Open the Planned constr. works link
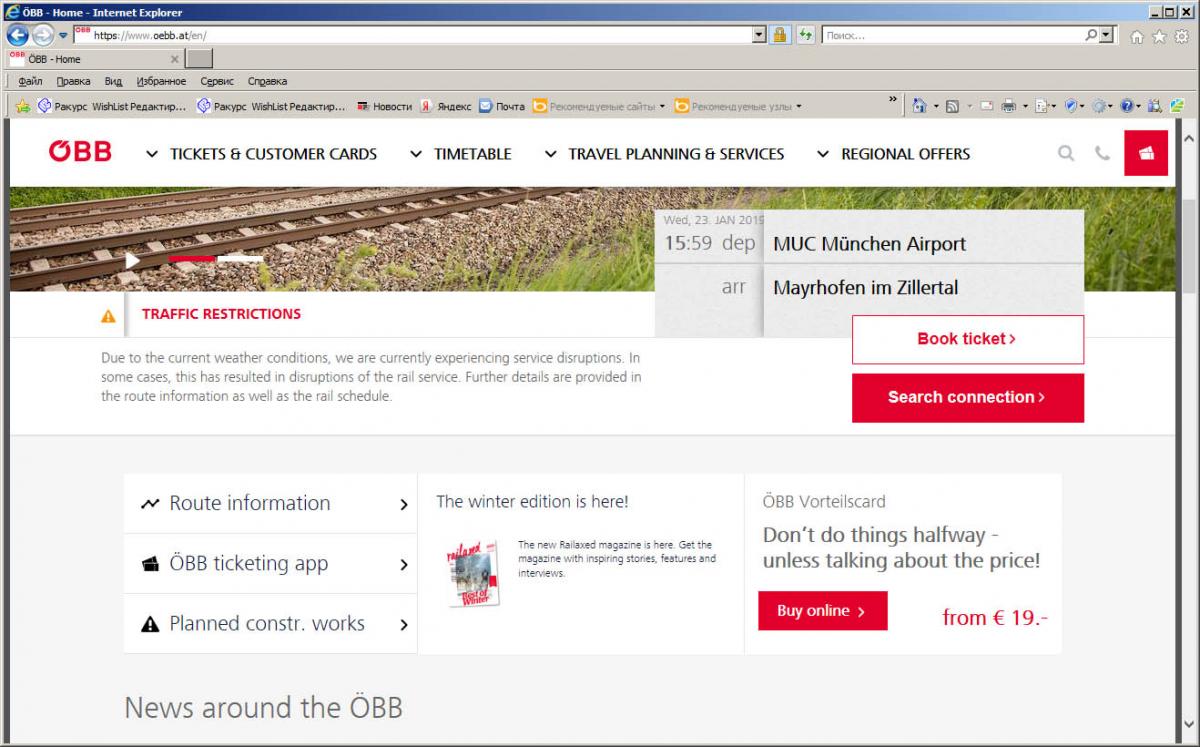Image resolution: width=1200 pixels, height=747 pixels. [271, 624]
